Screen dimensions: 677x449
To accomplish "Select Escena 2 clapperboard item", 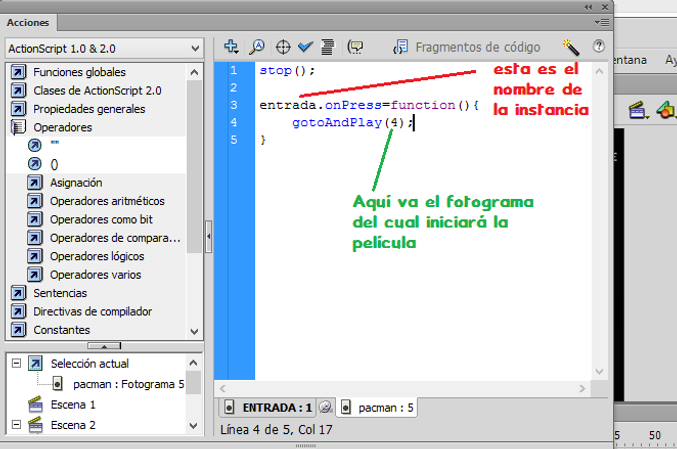I will tap(62, 425).
